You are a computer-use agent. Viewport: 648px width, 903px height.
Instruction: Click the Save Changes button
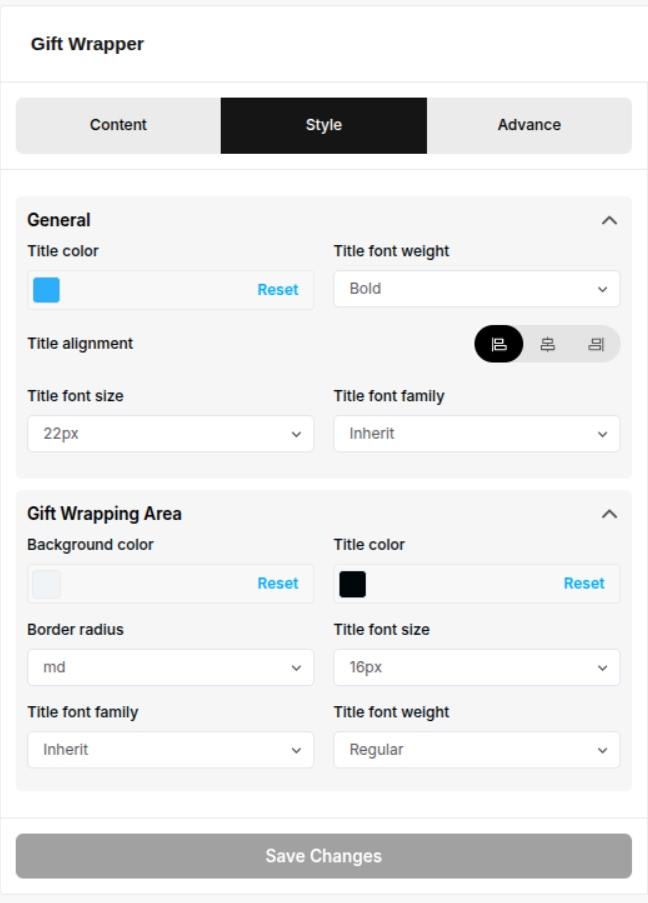(324, 856)
